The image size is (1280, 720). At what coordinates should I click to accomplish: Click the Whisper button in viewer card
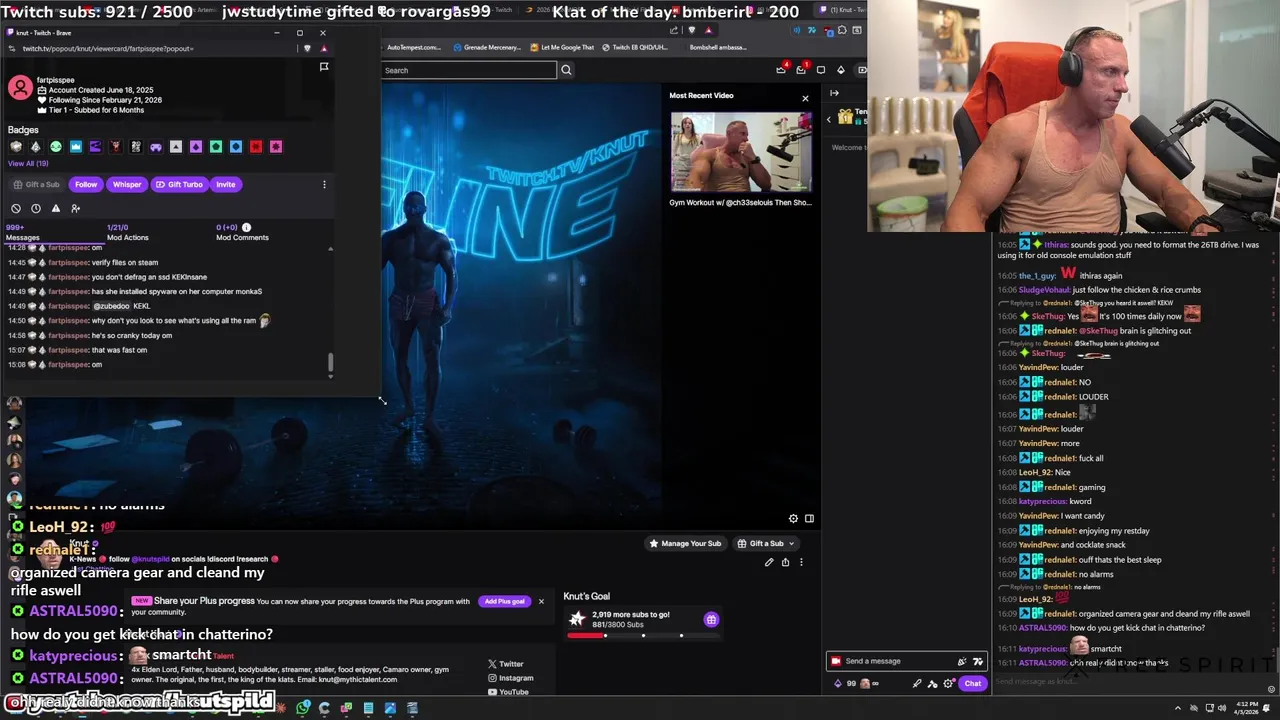127,184
